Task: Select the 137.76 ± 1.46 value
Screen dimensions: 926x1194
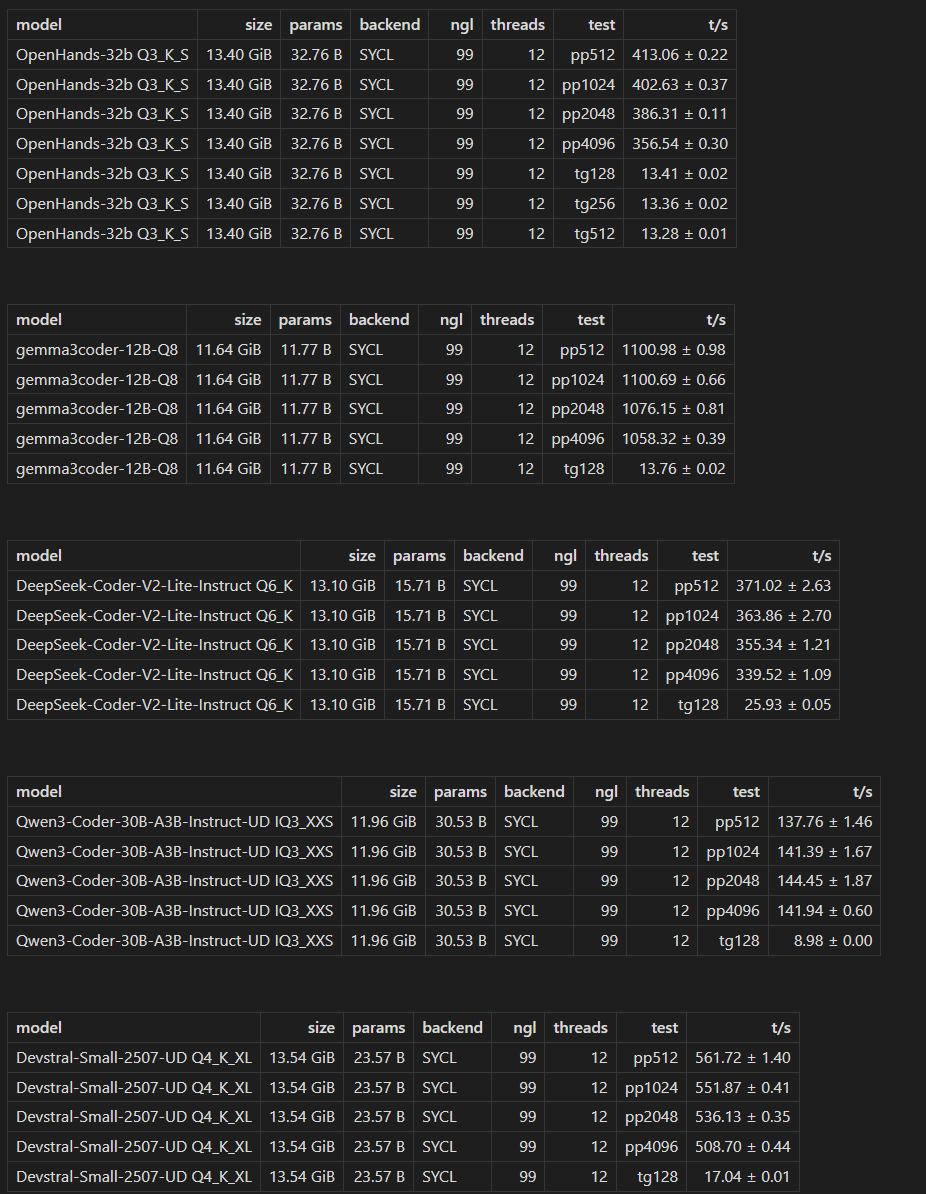Action: tap(824, 822)
